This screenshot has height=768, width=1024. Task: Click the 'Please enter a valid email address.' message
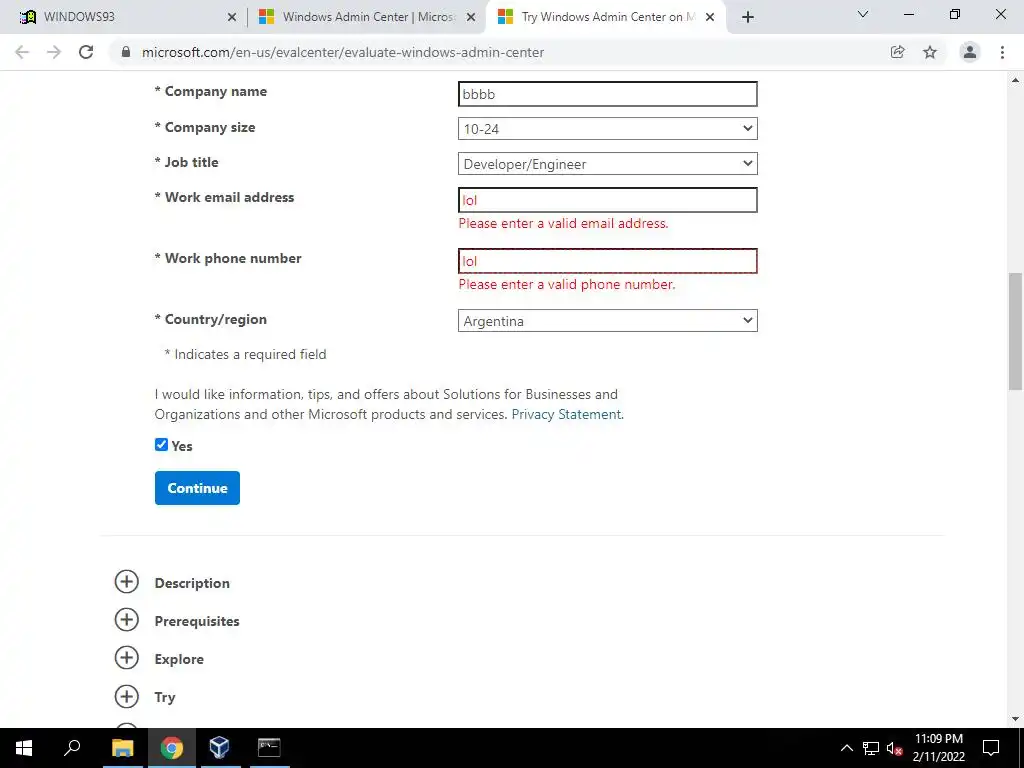(564, 223)
